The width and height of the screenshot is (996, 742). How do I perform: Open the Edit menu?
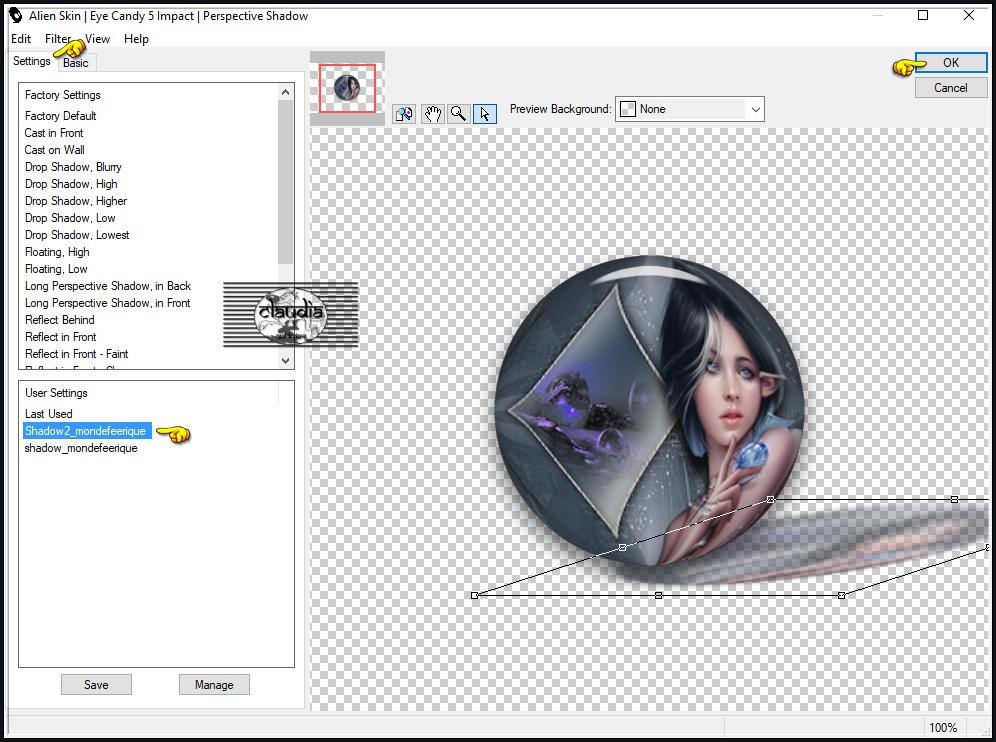point(21,39)
